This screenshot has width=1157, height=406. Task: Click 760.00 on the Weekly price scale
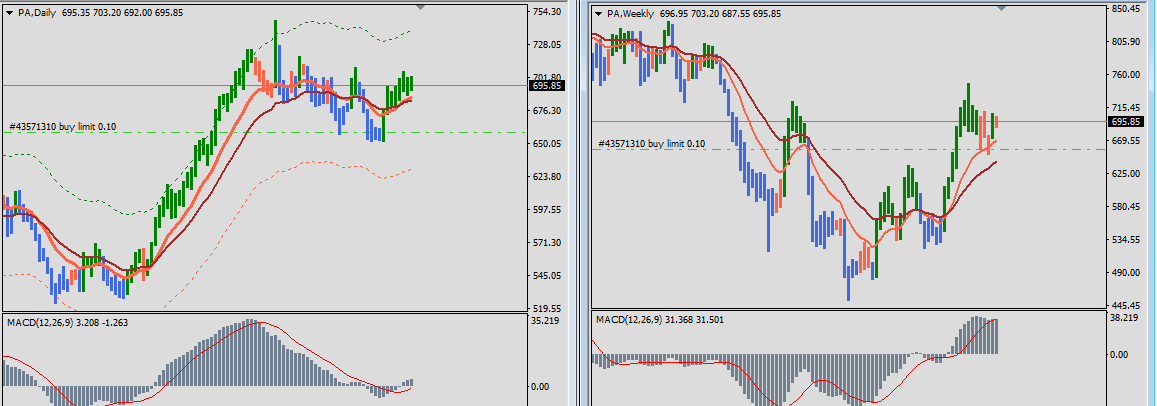1126,75
